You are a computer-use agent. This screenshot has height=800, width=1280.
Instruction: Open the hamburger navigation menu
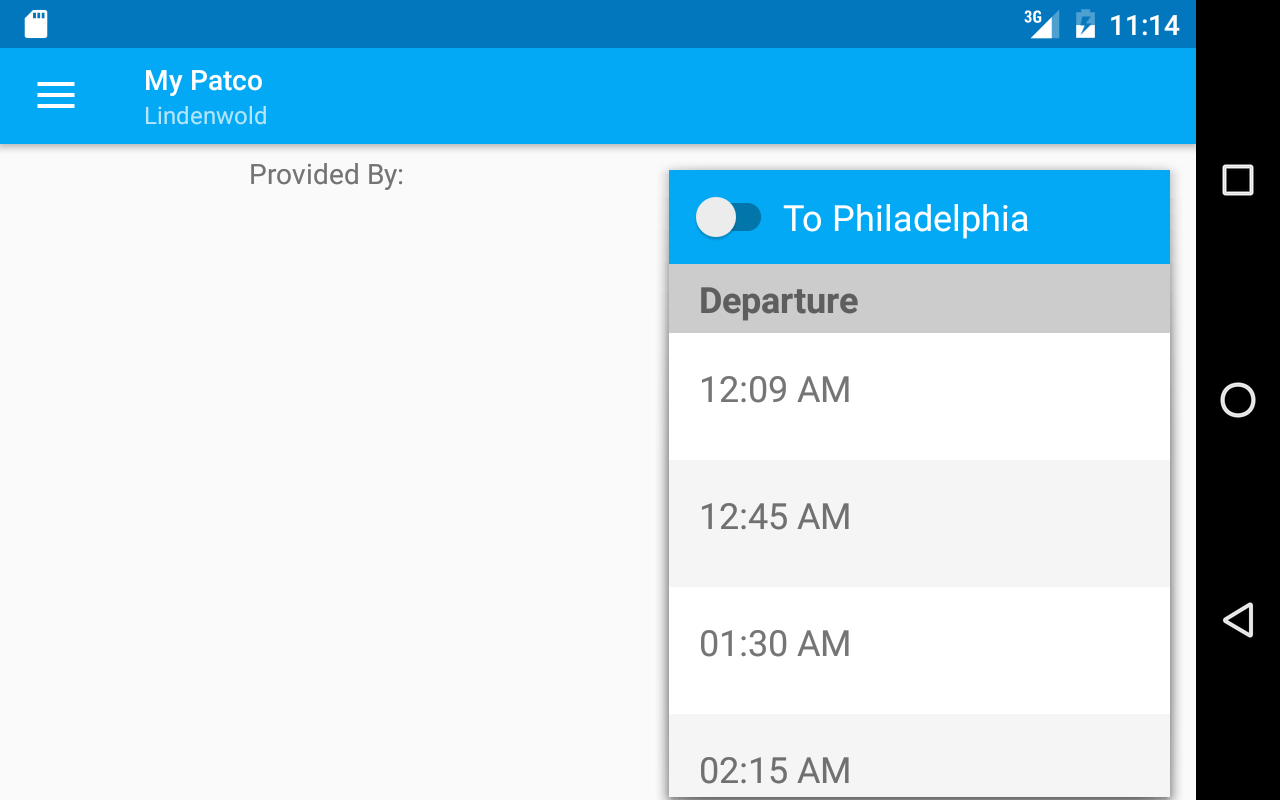56,95
